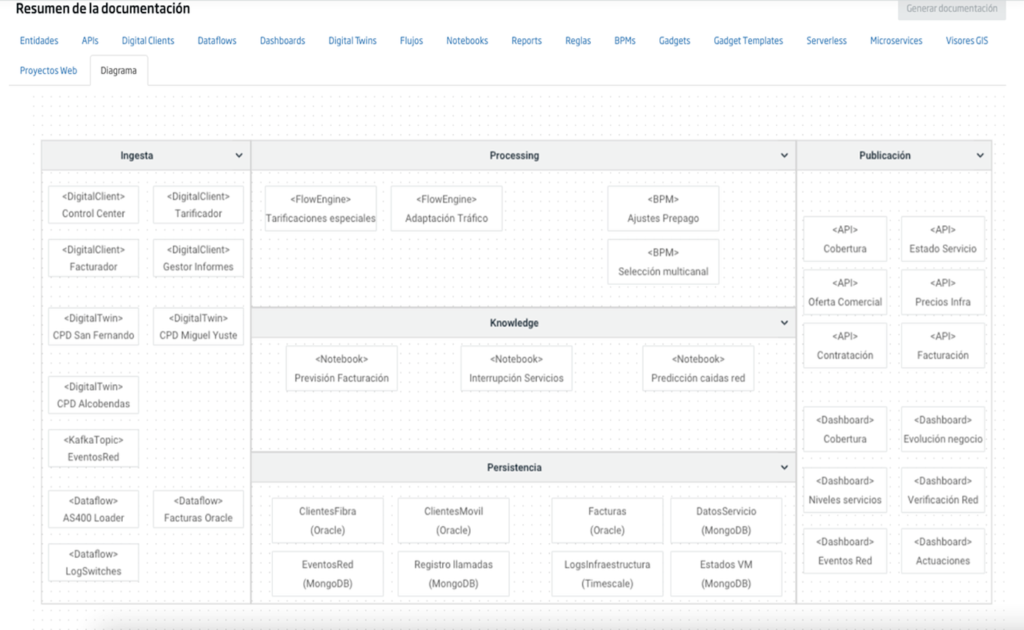1024x630 pixels.
Task: Select the Tarificador DigitalClient node
Action: coord(198,205)
